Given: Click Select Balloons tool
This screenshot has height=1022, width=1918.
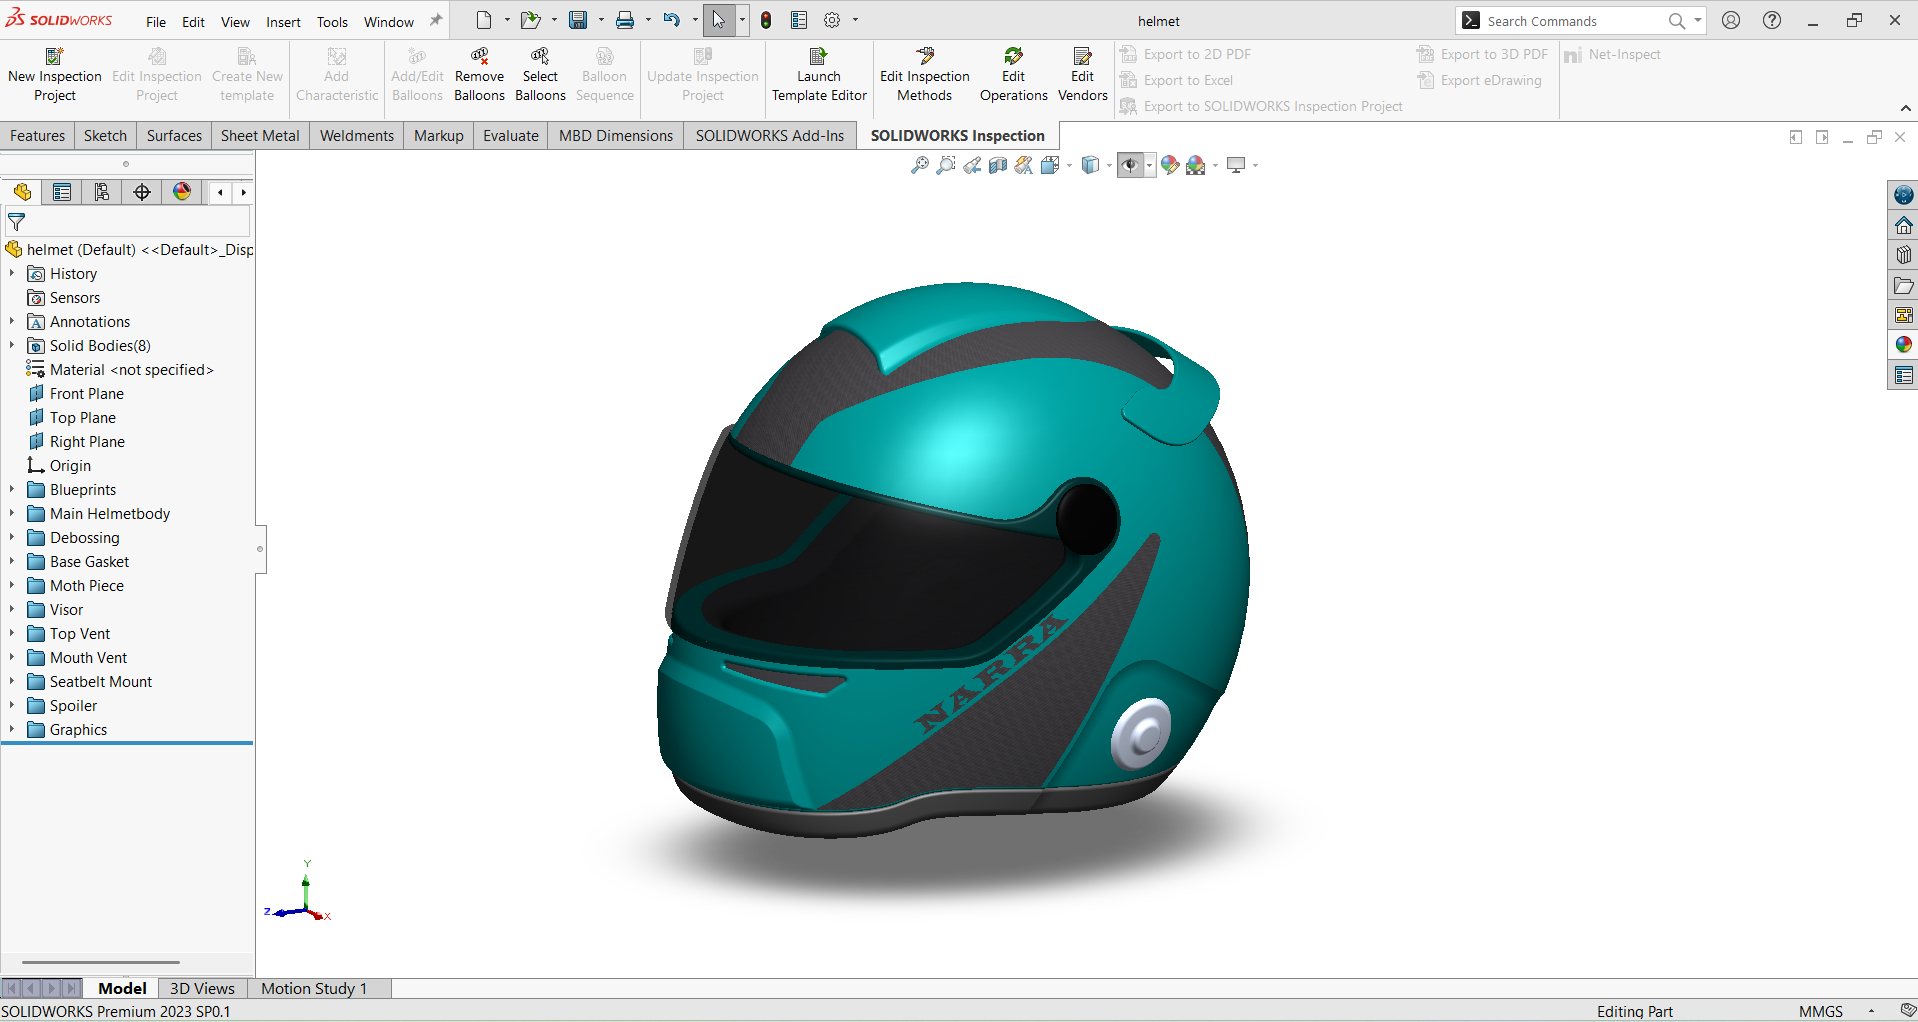Looking at the screenshot, I should point(540,75).
